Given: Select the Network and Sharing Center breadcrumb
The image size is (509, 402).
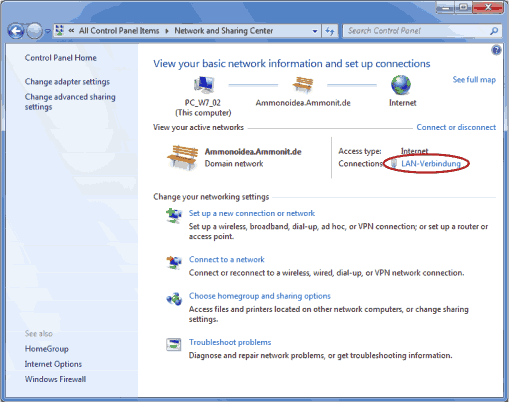Looking at the screenshot, I should [224, 31].
